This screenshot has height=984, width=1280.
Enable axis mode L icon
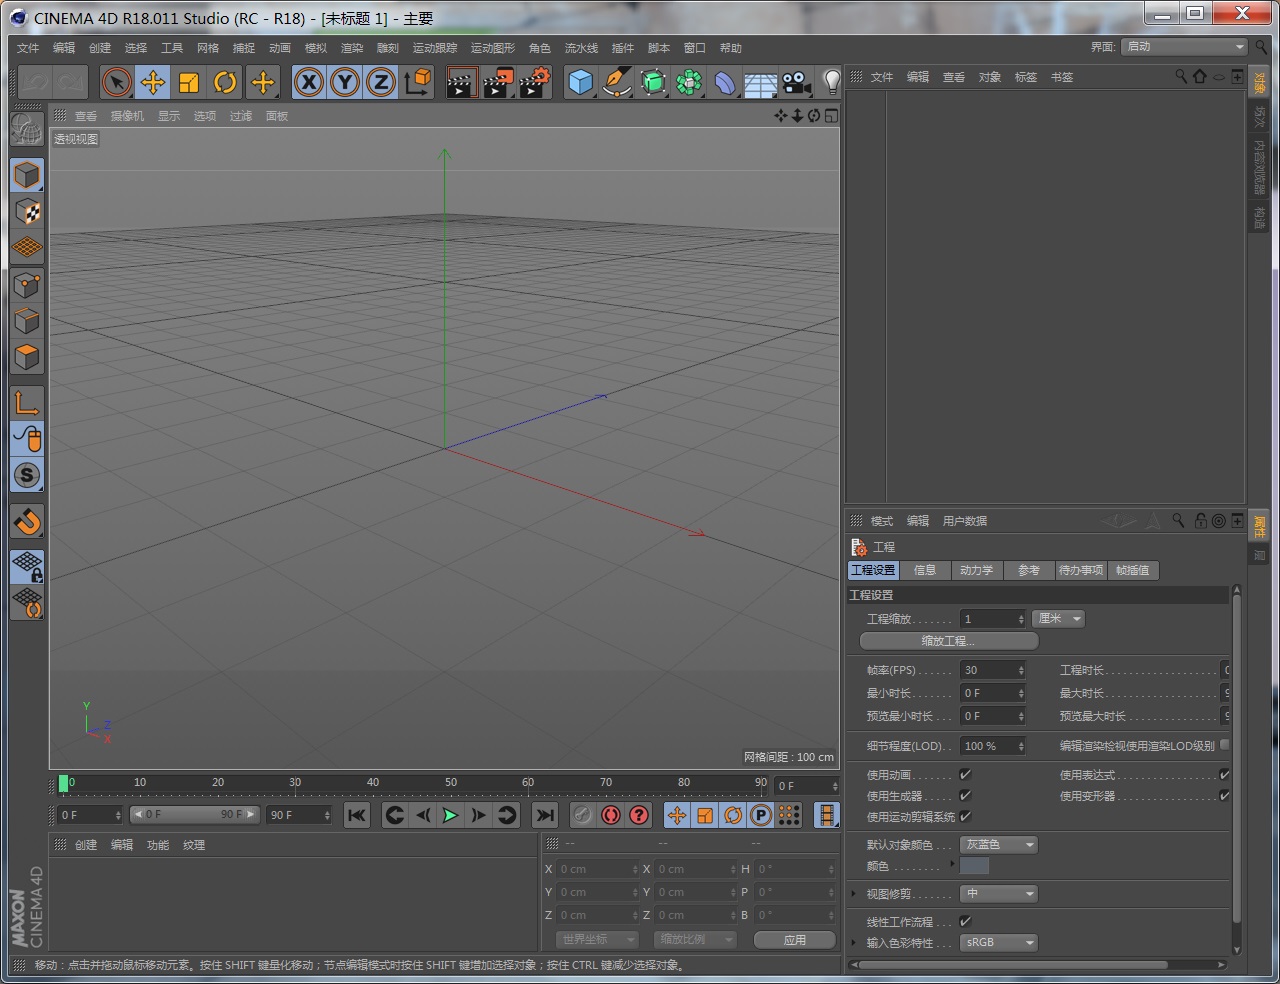(27, 403)
